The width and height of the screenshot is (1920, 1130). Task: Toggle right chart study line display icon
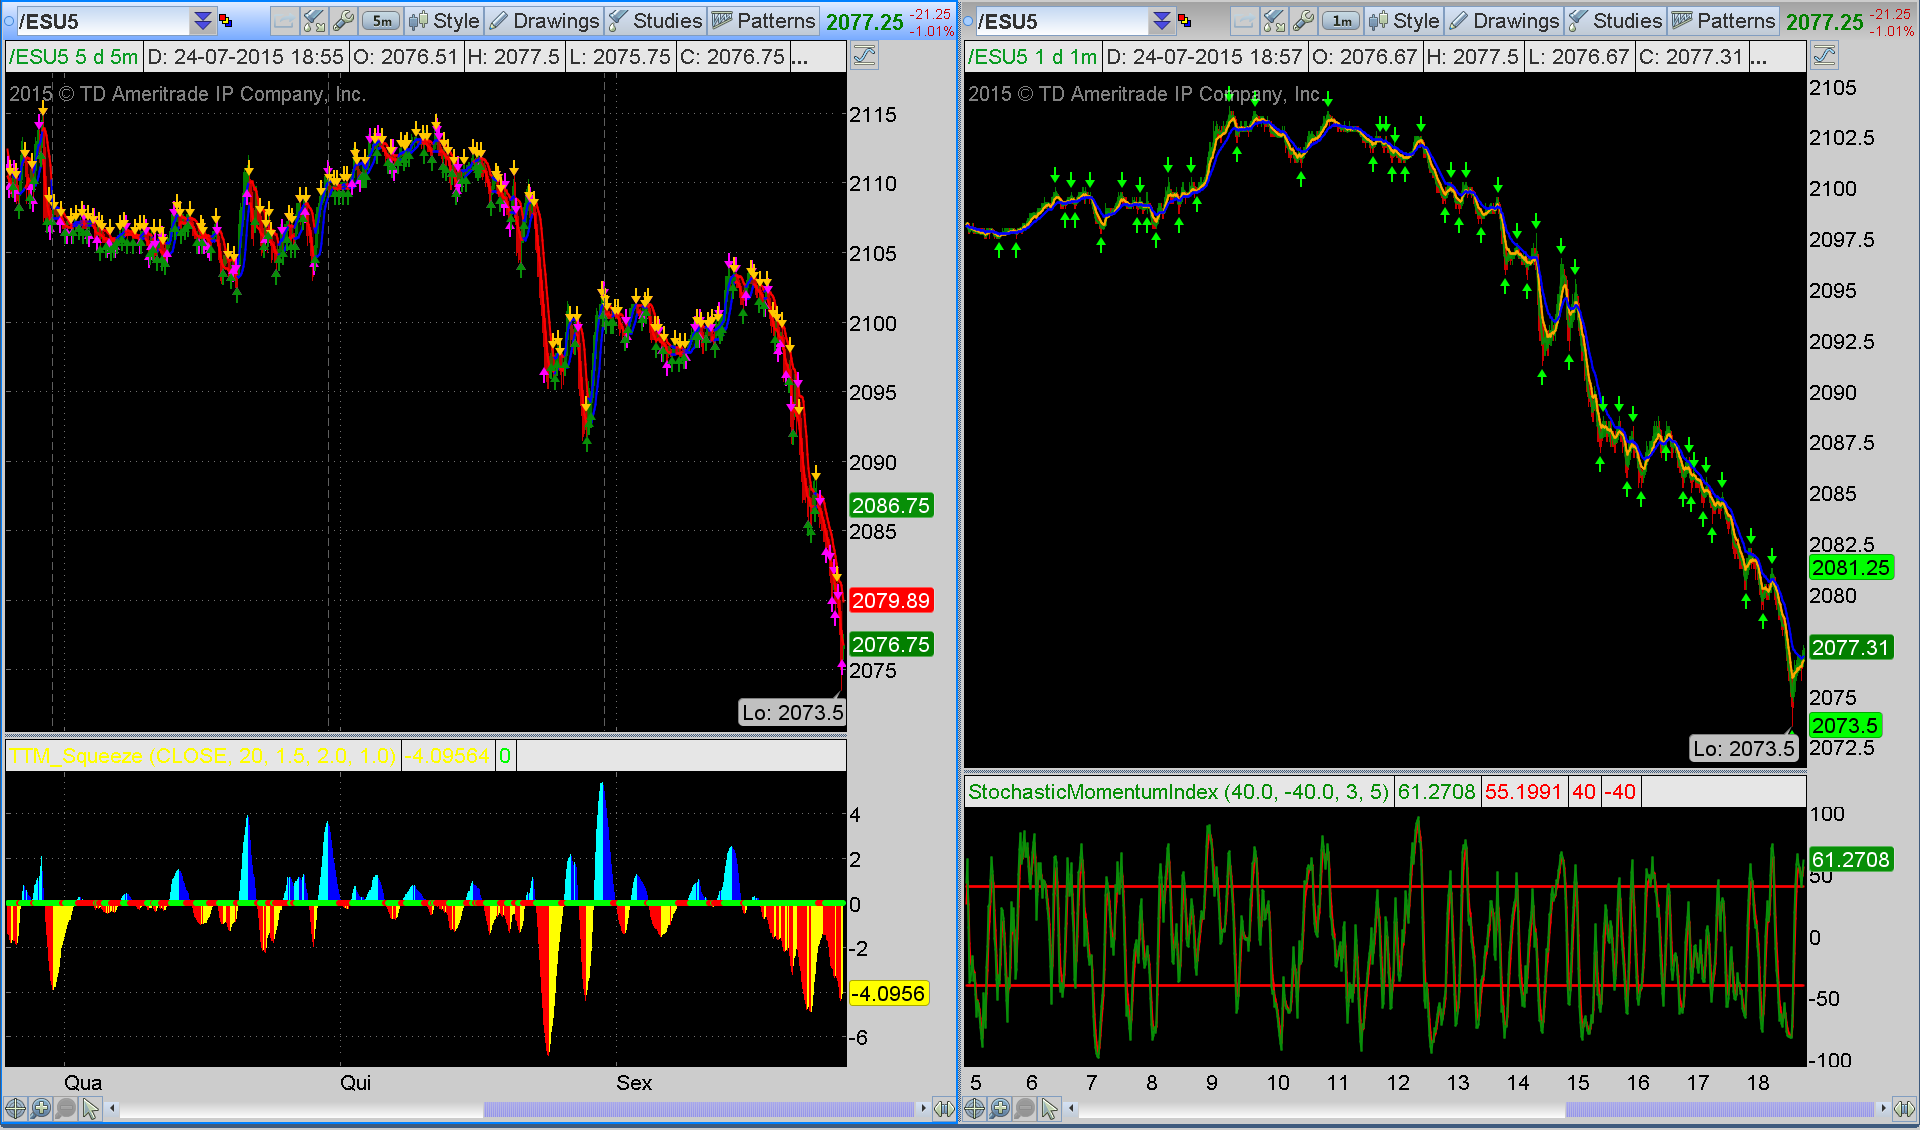coord(1824,57)
